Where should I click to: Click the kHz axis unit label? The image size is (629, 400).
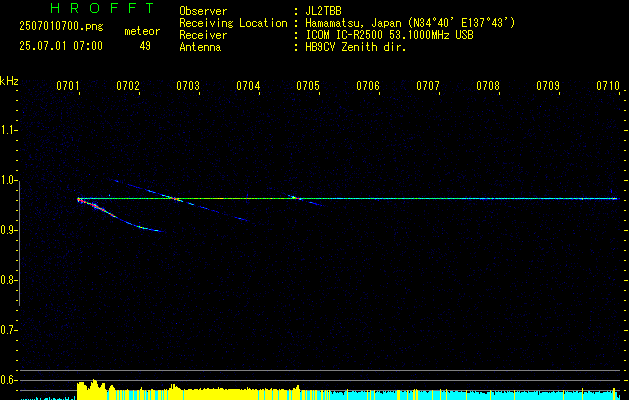pos(9,81)
